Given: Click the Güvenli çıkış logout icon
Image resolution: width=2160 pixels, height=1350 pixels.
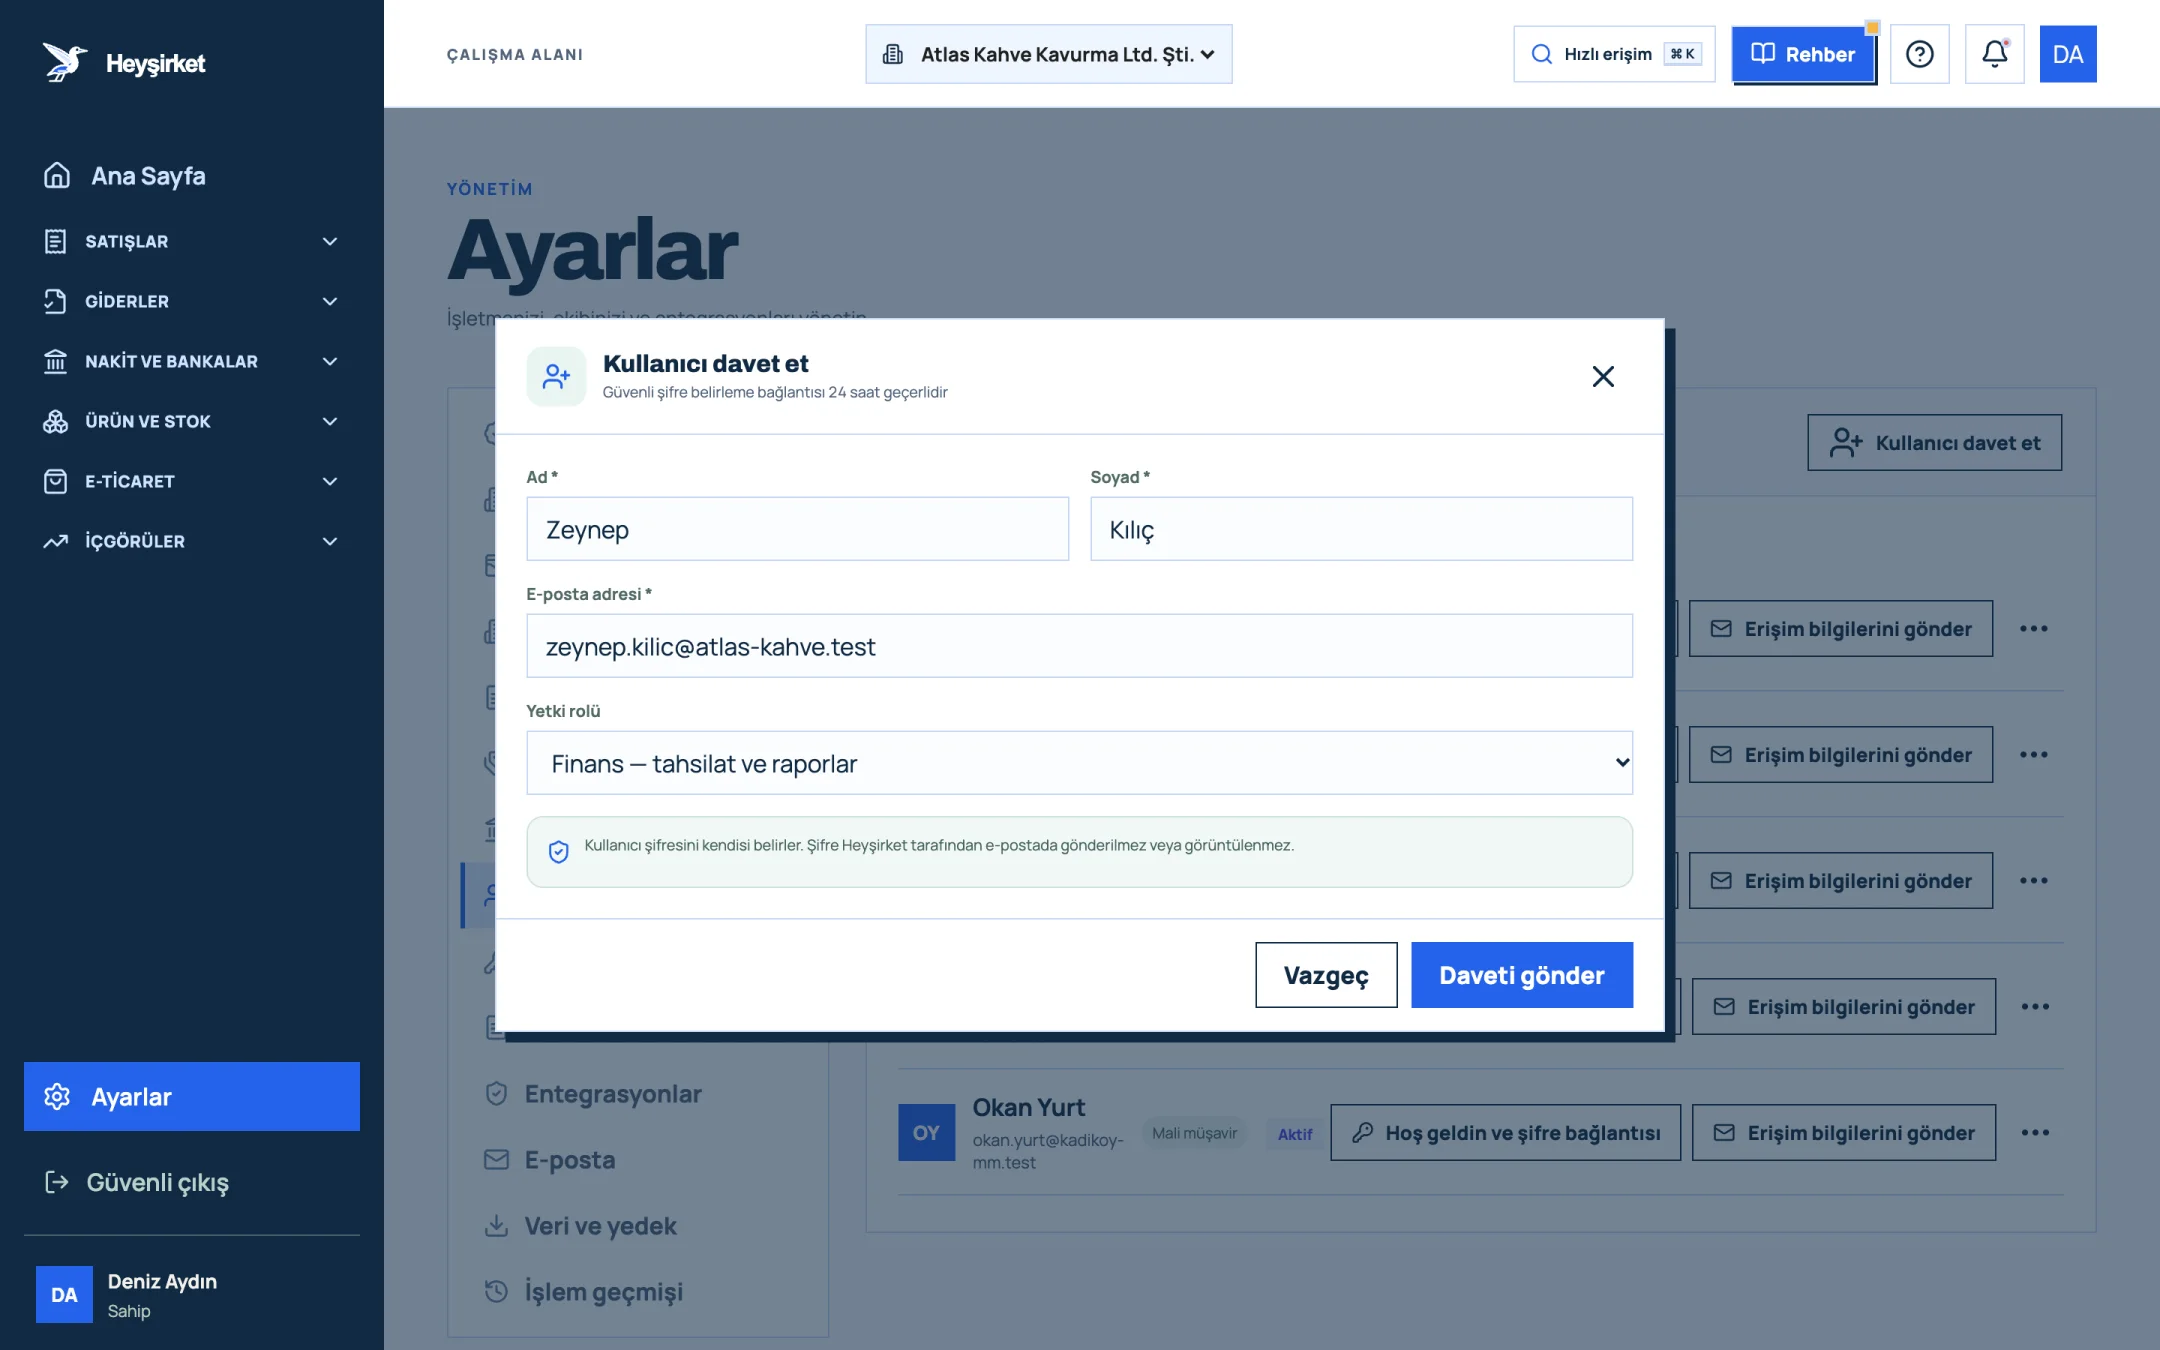Looking at the screenshot, I should tap(57, 1182).
